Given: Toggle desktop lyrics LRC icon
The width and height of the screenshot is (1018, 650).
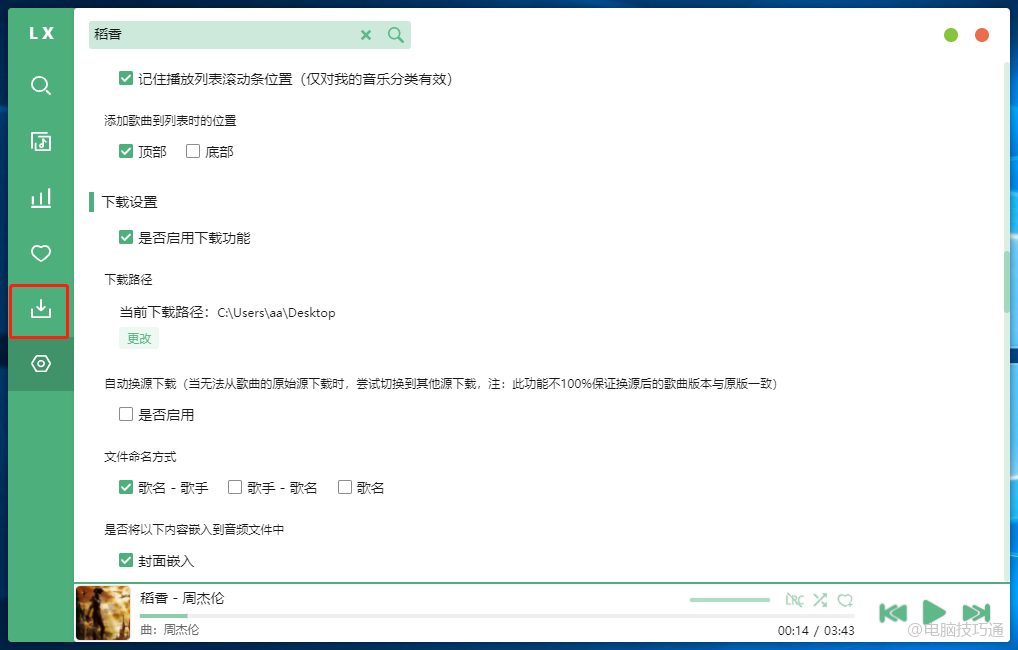Looking at the screenshot, I should tap(794, 600).
